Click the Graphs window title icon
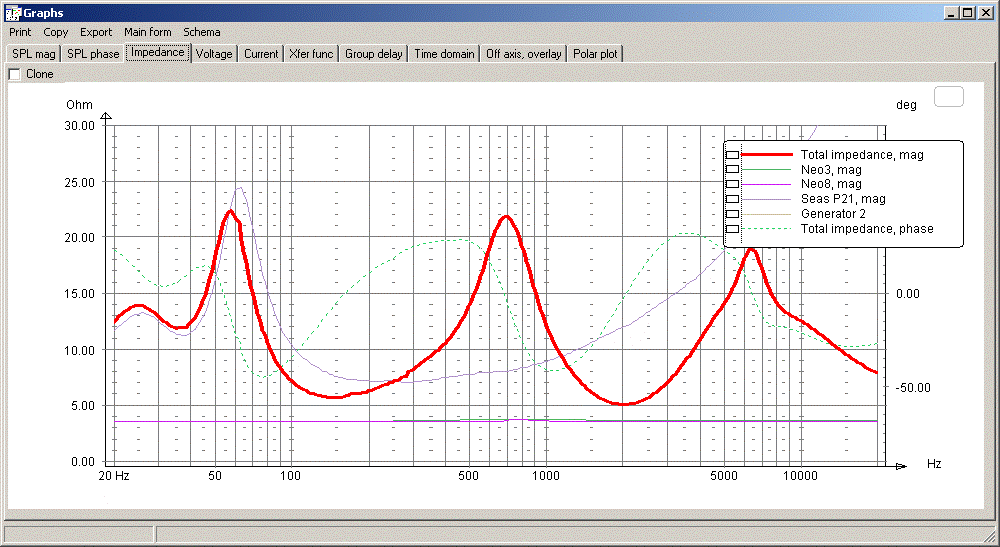This screenshot has width=1000, height=547. (13, 12)
